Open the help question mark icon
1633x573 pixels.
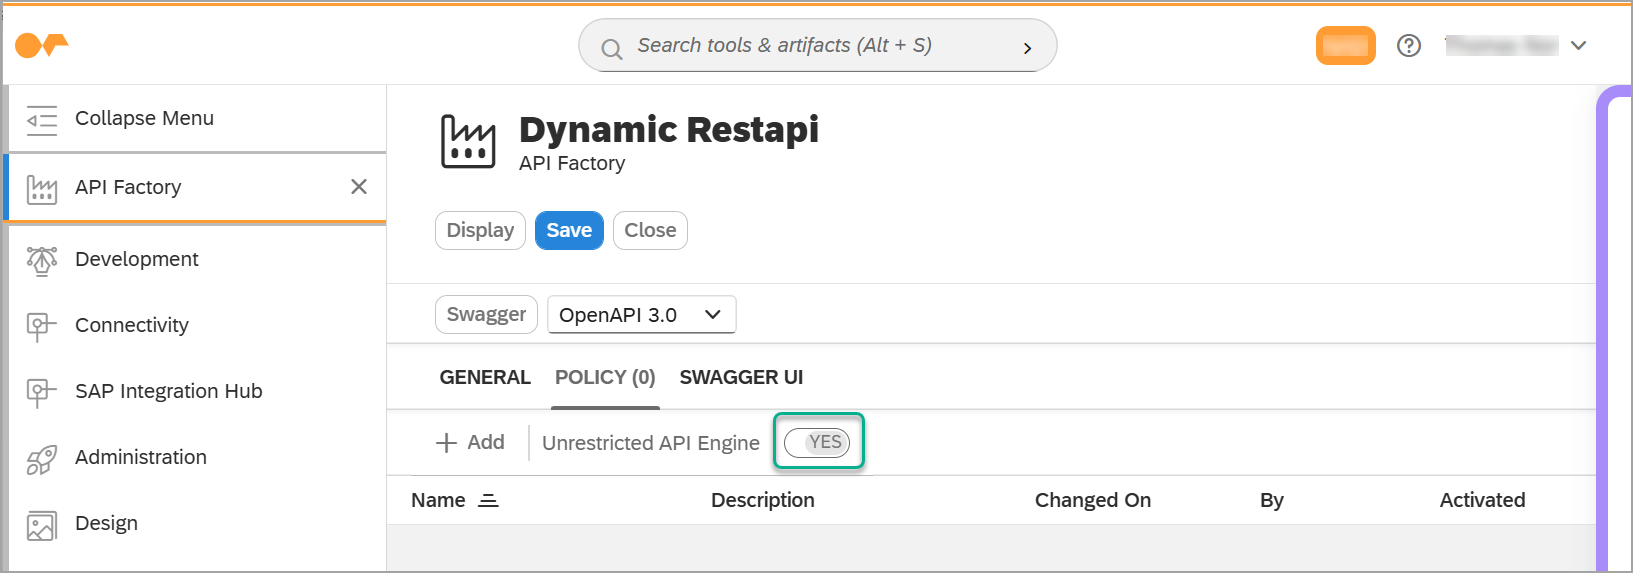(x=1409, y=45)
